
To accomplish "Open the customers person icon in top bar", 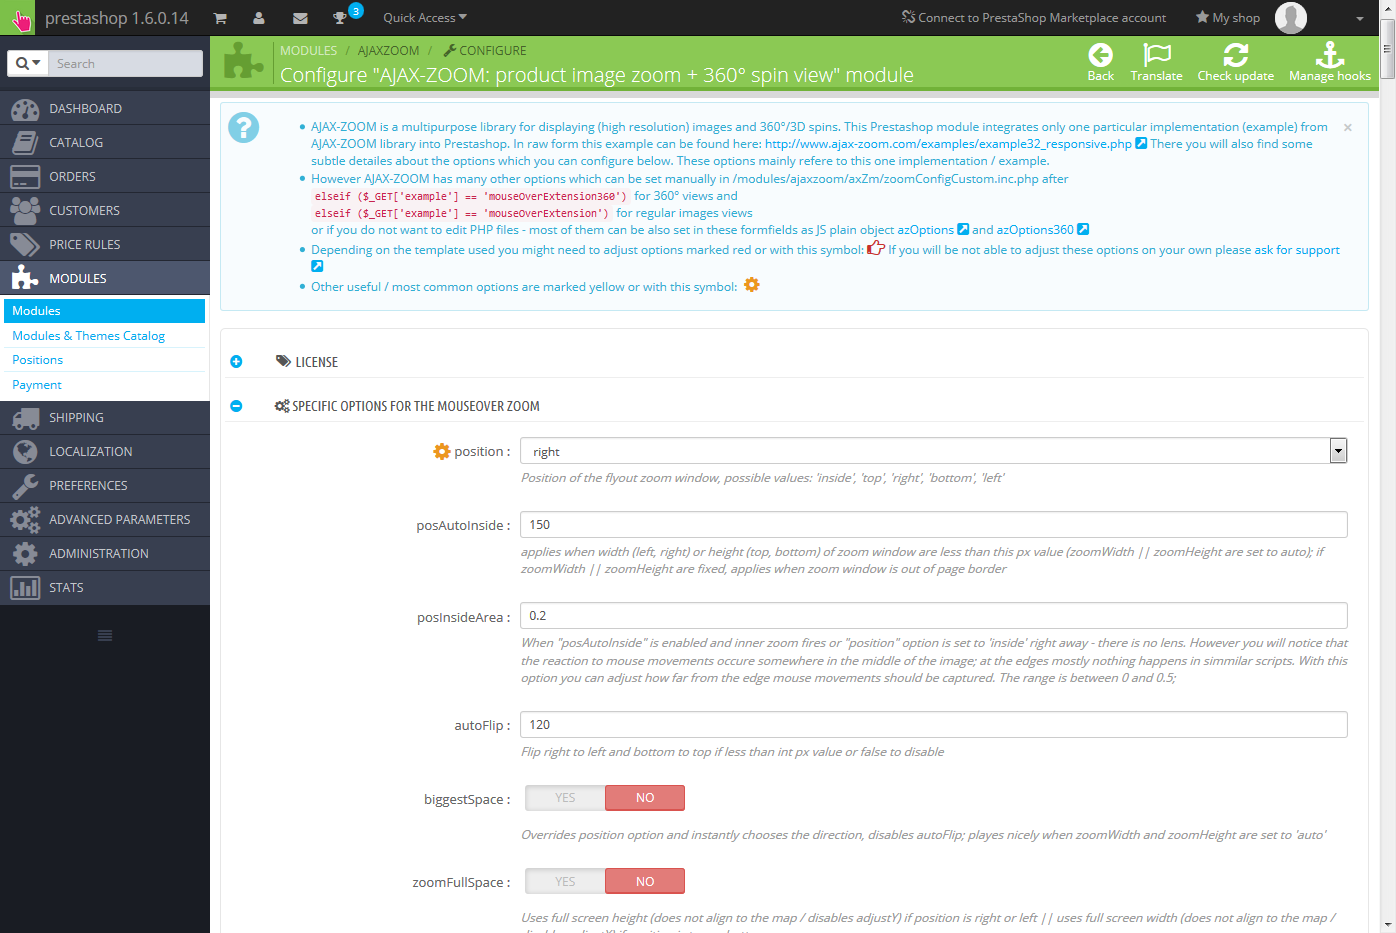I will click(x=259, y=18).
